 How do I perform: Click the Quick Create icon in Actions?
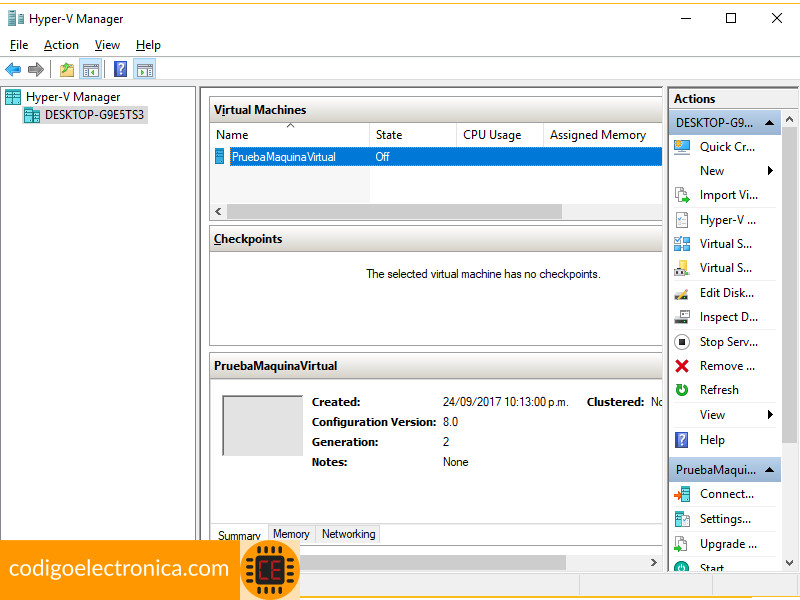[x=682, y=147]
